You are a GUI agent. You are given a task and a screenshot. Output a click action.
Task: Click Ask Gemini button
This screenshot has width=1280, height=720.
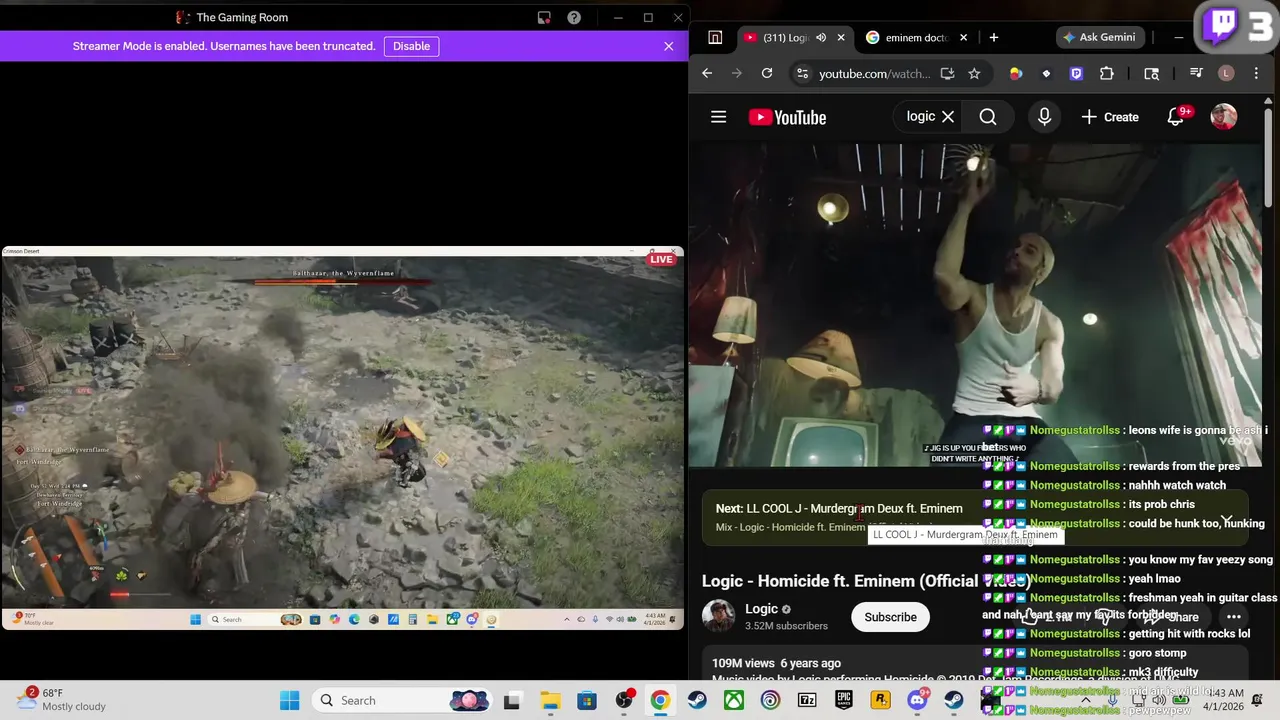pyautogui.click(x=1099, y=37)
